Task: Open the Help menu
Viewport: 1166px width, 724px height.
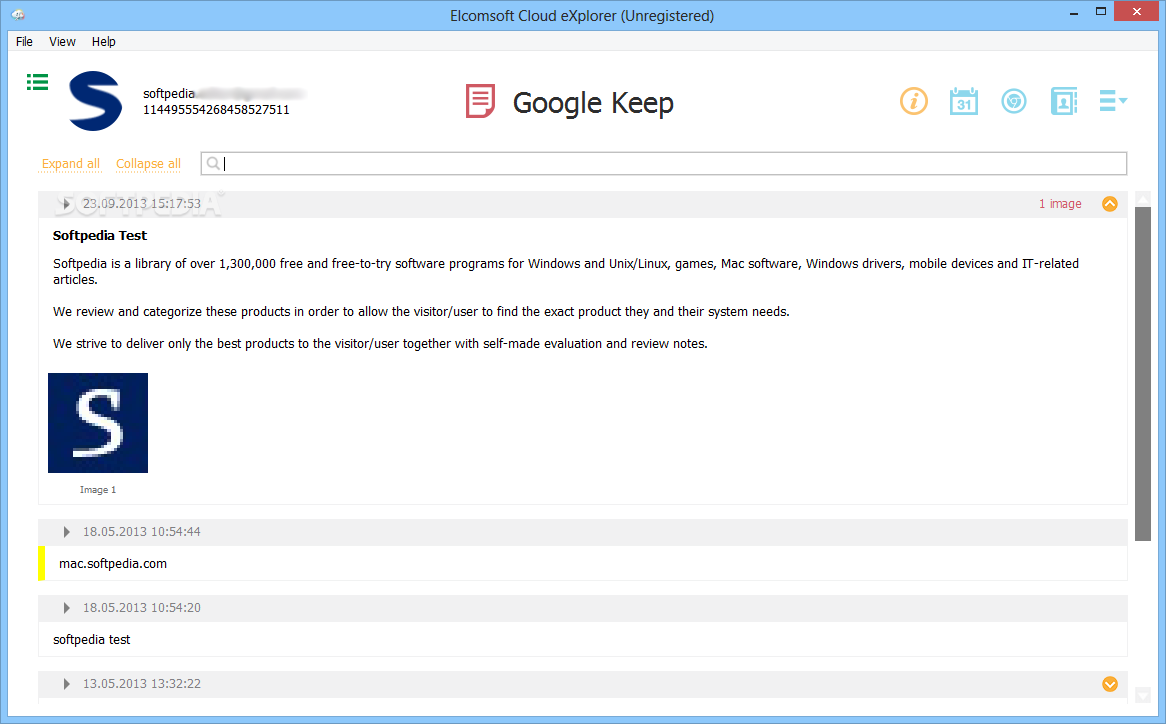Action: (x=103, y=42)
